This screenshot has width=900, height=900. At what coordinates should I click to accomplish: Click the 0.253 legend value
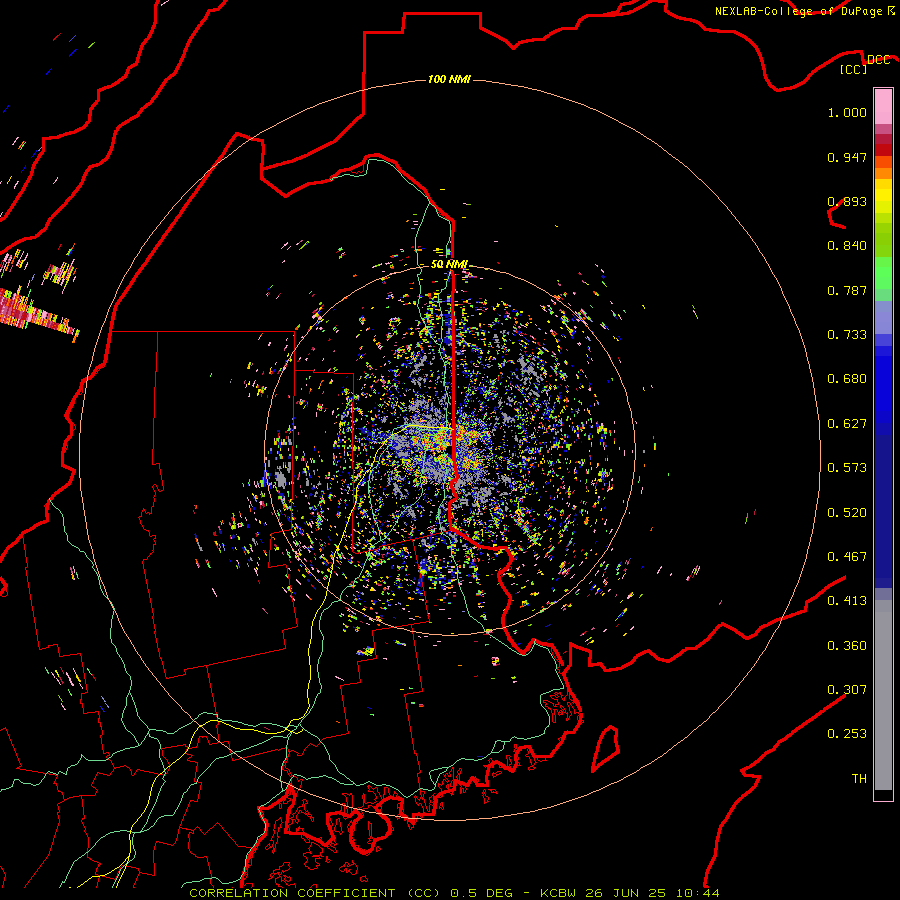pyautogui.click(x=847, y=734)
